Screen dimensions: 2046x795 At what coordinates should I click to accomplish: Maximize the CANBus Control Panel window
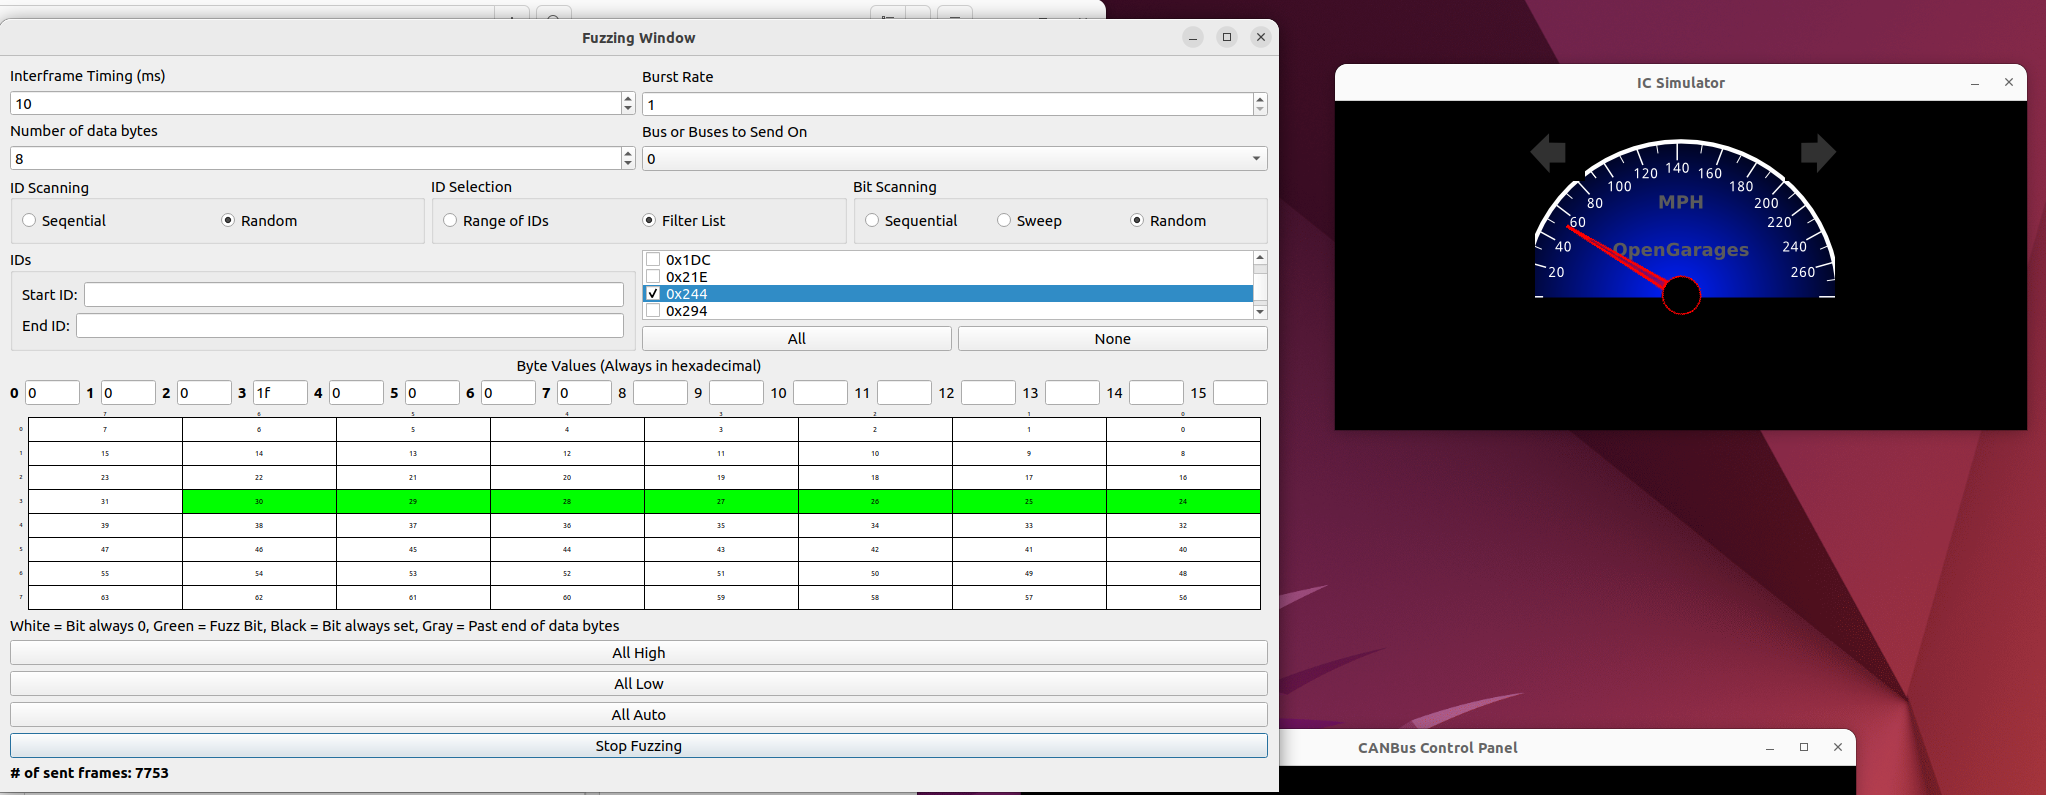tap(1804, 747)
